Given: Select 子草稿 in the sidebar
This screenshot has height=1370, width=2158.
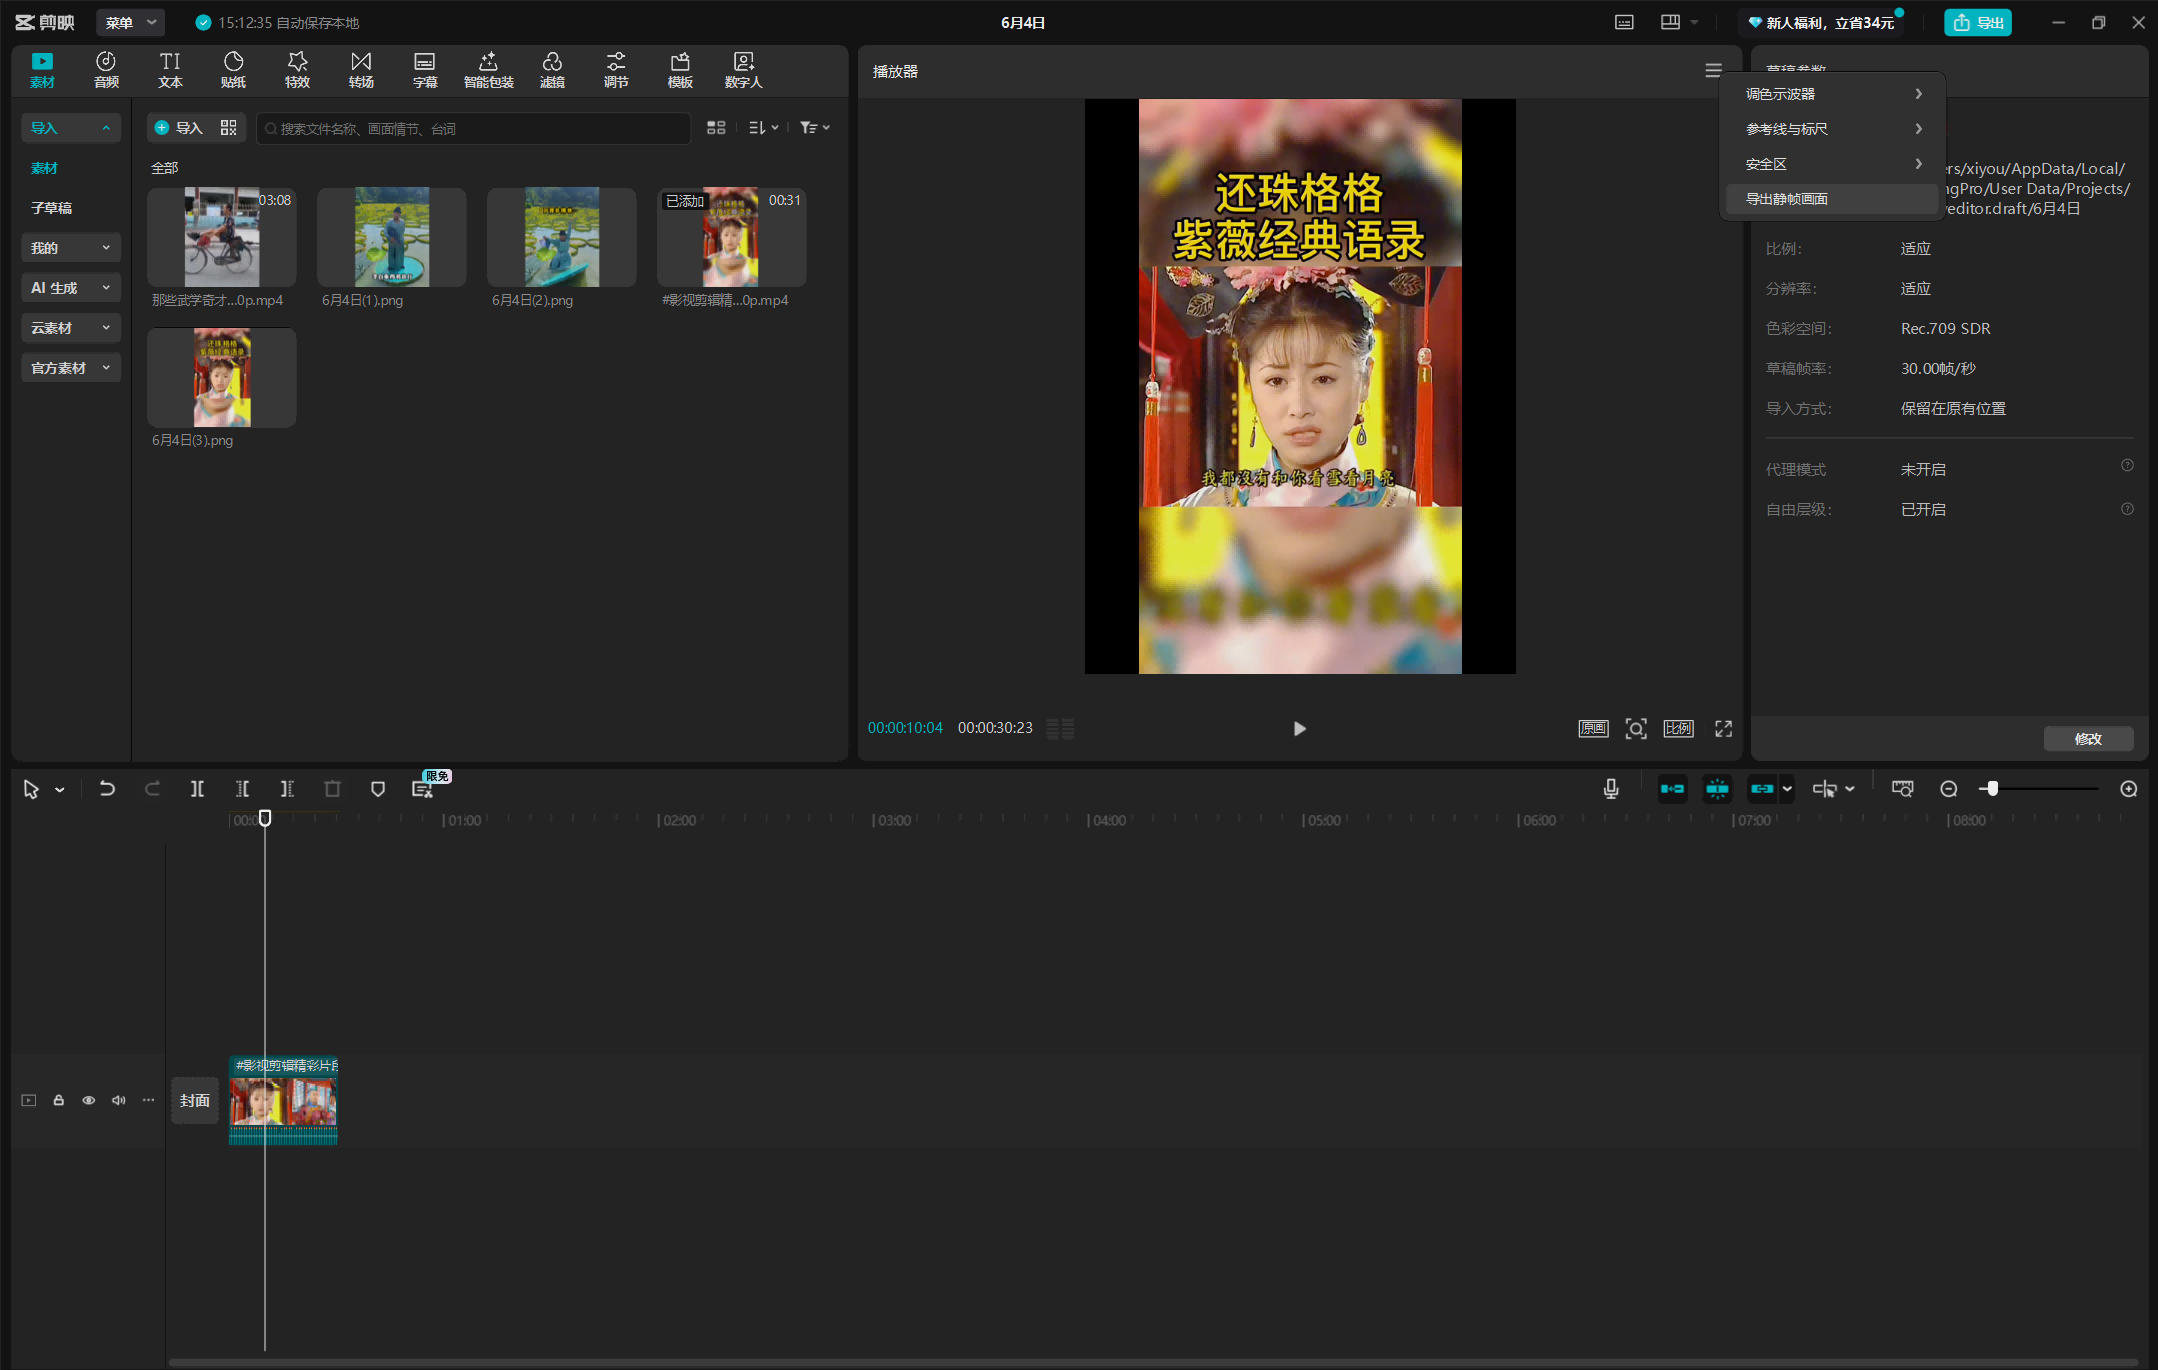Looking at the screenshot, I should (x=52, y=208).
